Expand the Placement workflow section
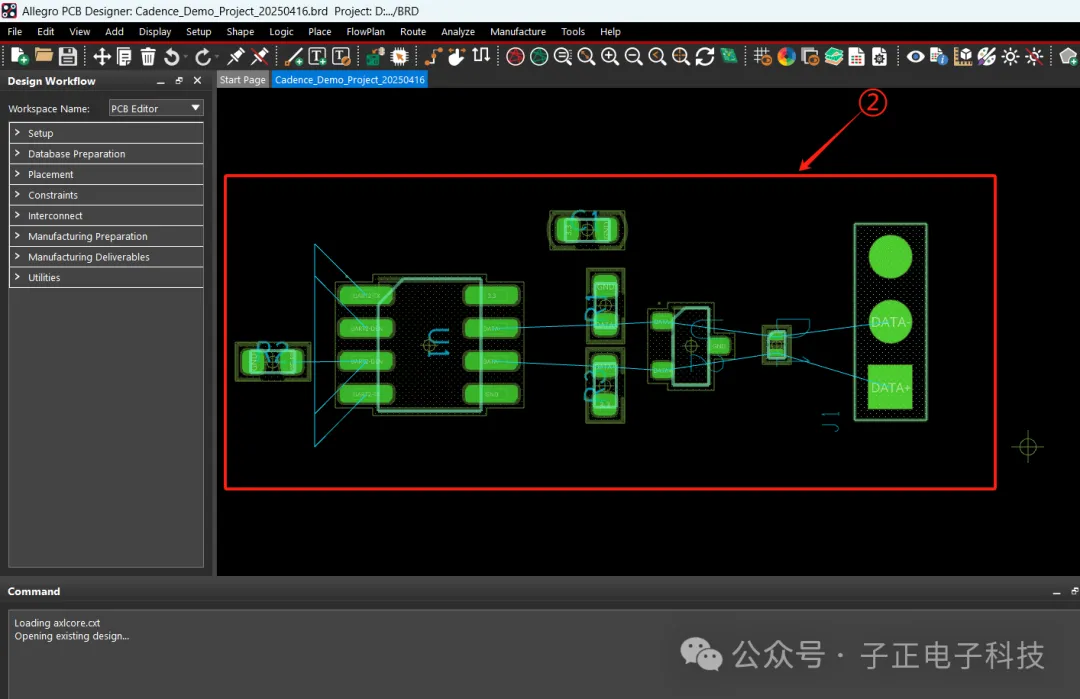Viewport: 1080px width, 699px height. click(x=106, y=174)
